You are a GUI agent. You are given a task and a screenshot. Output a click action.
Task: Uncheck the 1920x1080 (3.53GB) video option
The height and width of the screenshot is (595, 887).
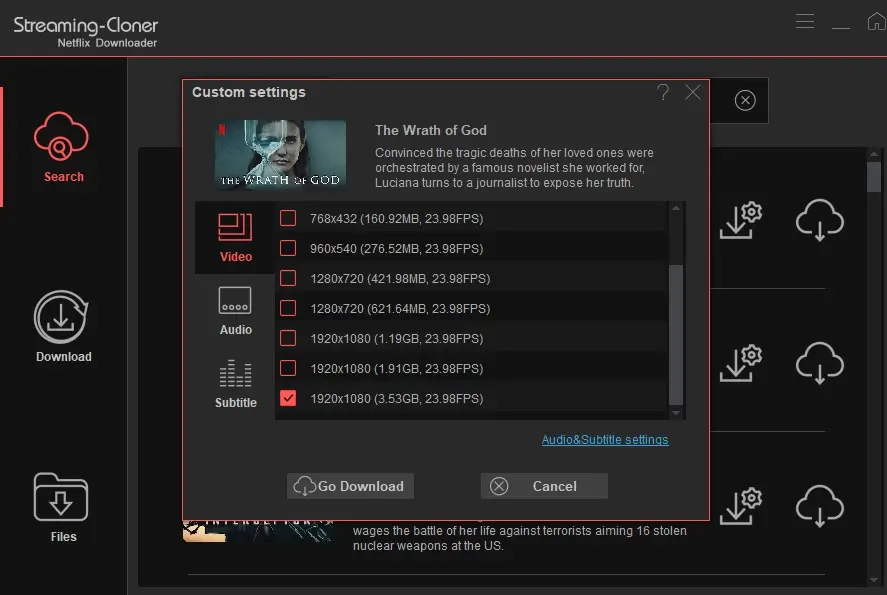[288, 398]
